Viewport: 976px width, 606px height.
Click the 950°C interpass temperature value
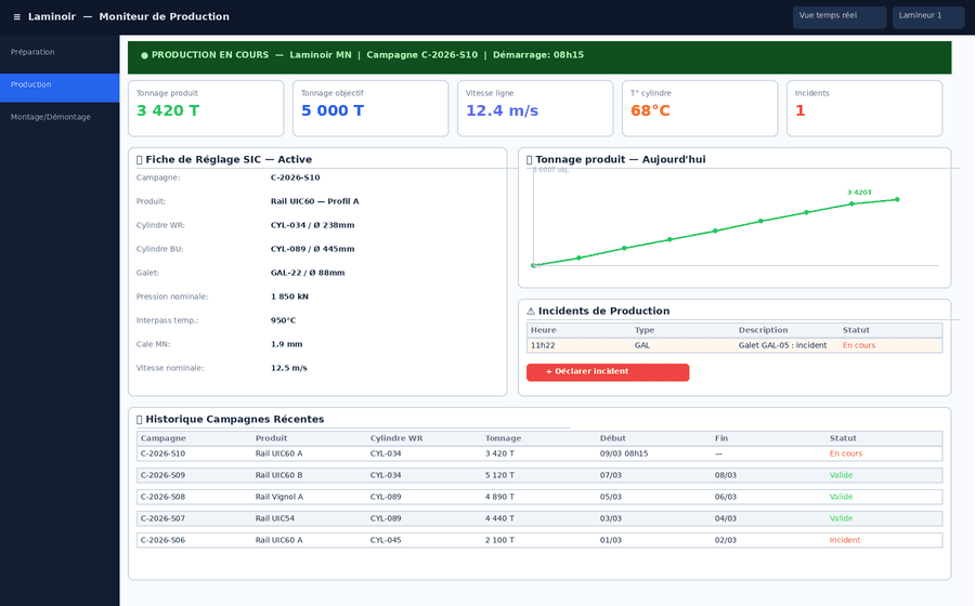(283, 320)
